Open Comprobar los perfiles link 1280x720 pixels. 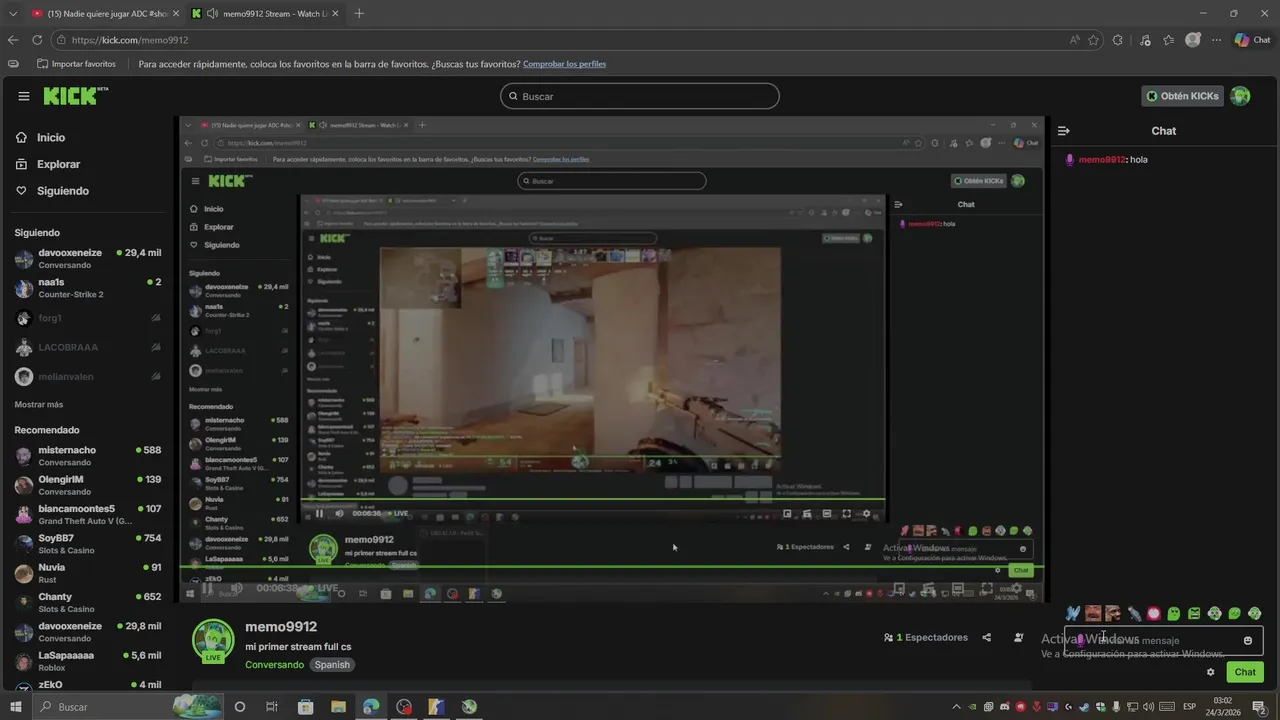coord(564,64)
